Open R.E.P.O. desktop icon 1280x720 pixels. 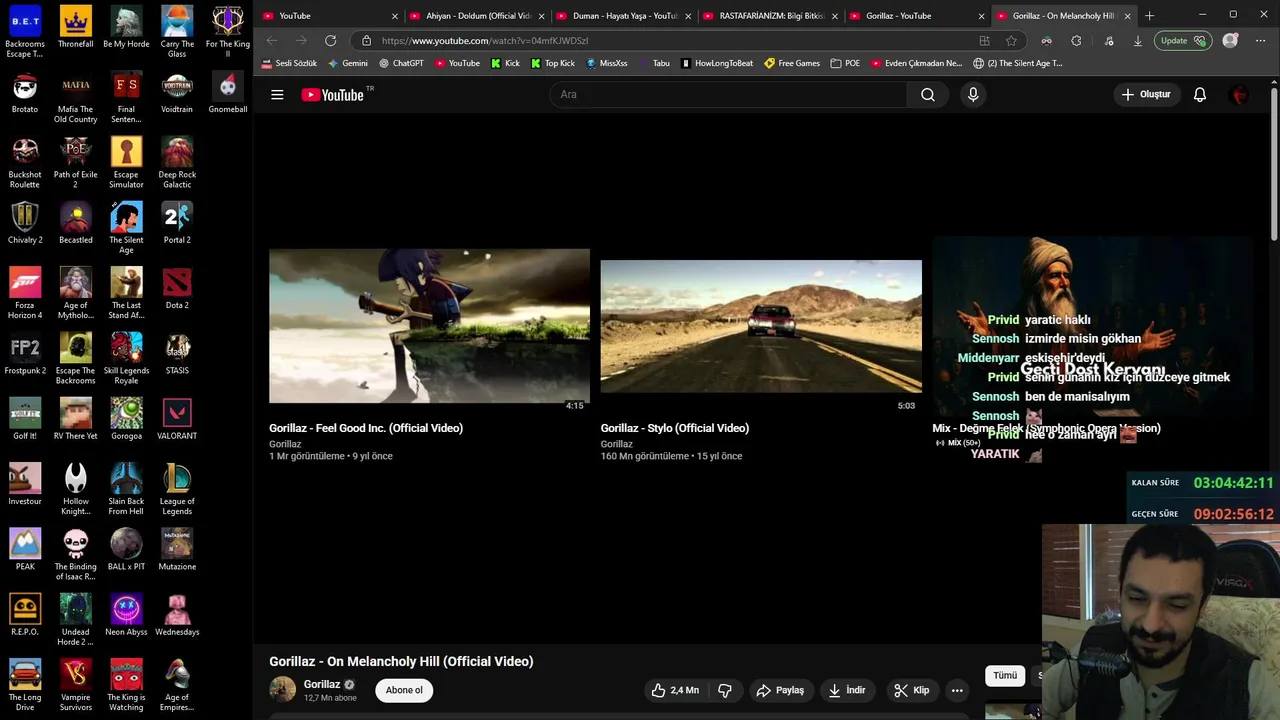point(25,614)
